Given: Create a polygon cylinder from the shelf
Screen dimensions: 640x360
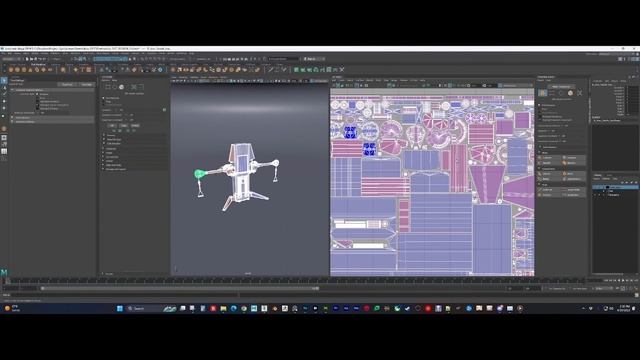Looking at the screenshot, I should 24,70.
